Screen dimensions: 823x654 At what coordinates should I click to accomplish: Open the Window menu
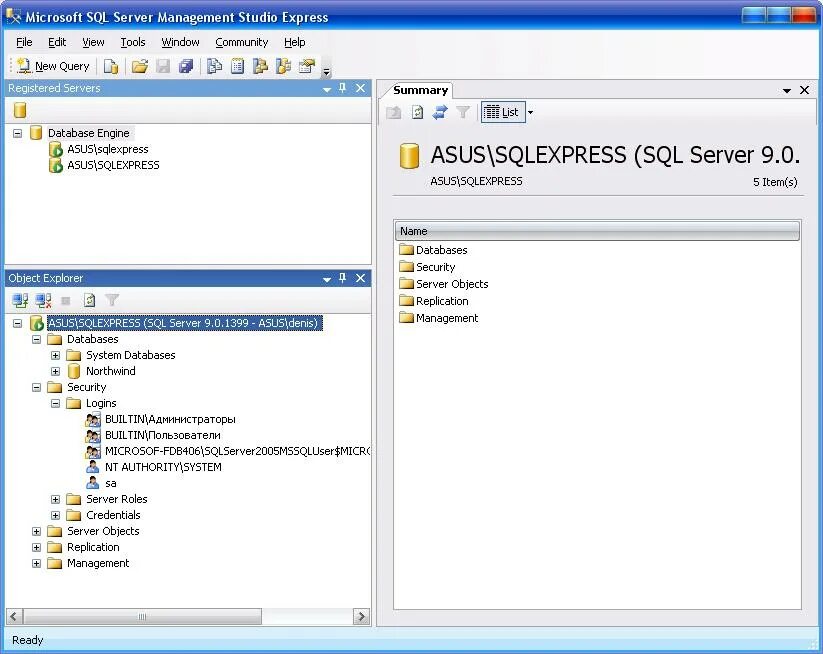(180, 42)
